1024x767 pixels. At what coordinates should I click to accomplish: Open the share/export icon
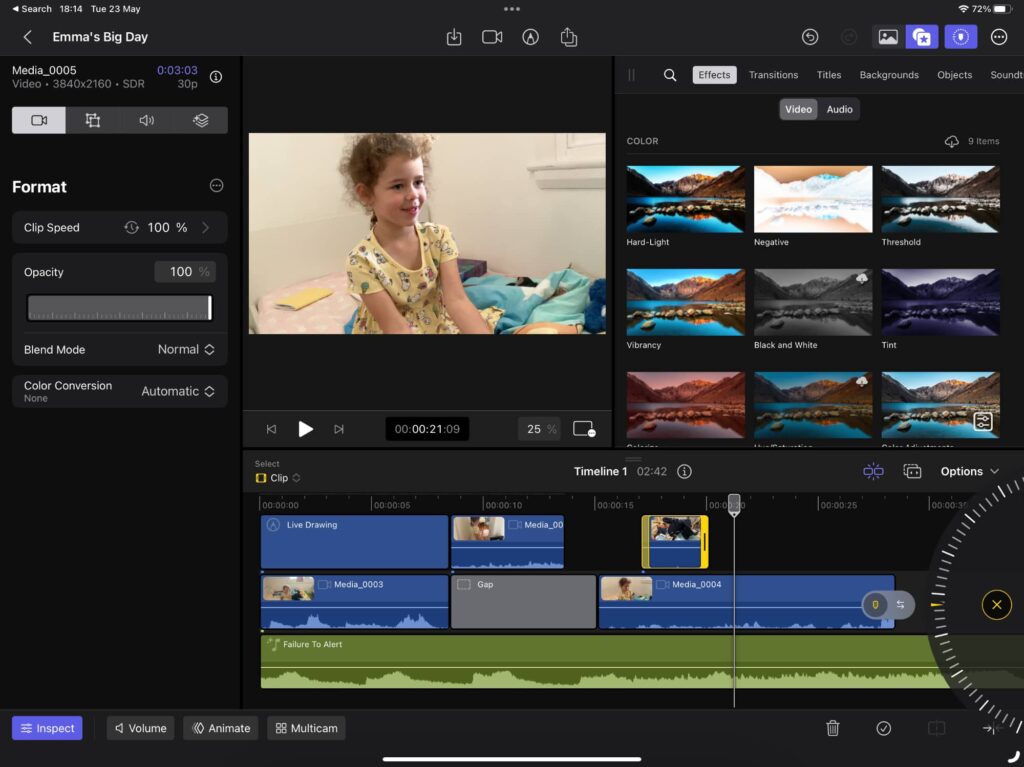click(x=569, y=37)
